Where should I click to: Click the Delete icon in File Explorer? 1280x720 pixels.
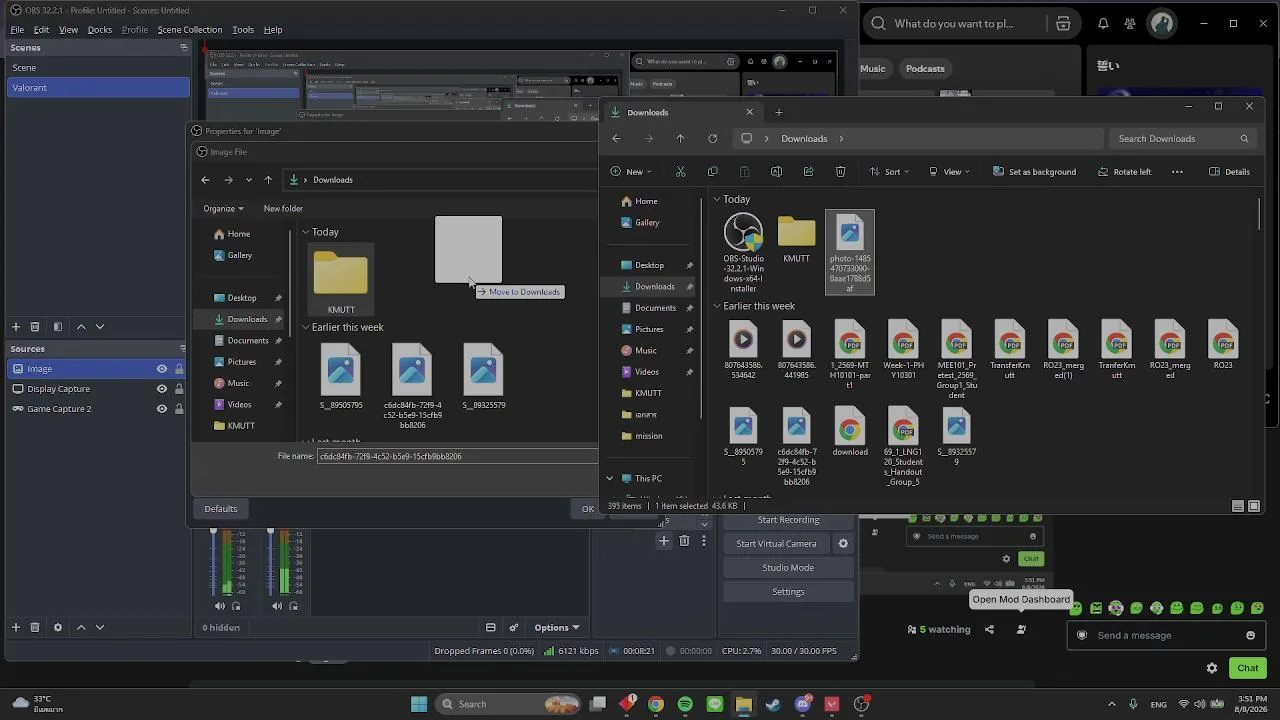(x=840, y=172)
